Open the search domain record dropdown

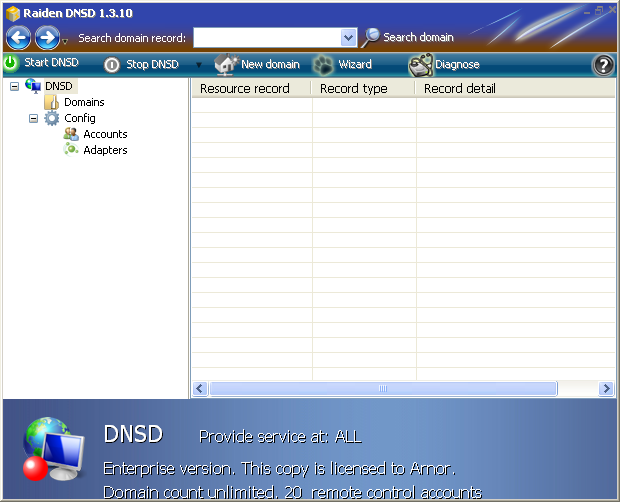[348, 38]
